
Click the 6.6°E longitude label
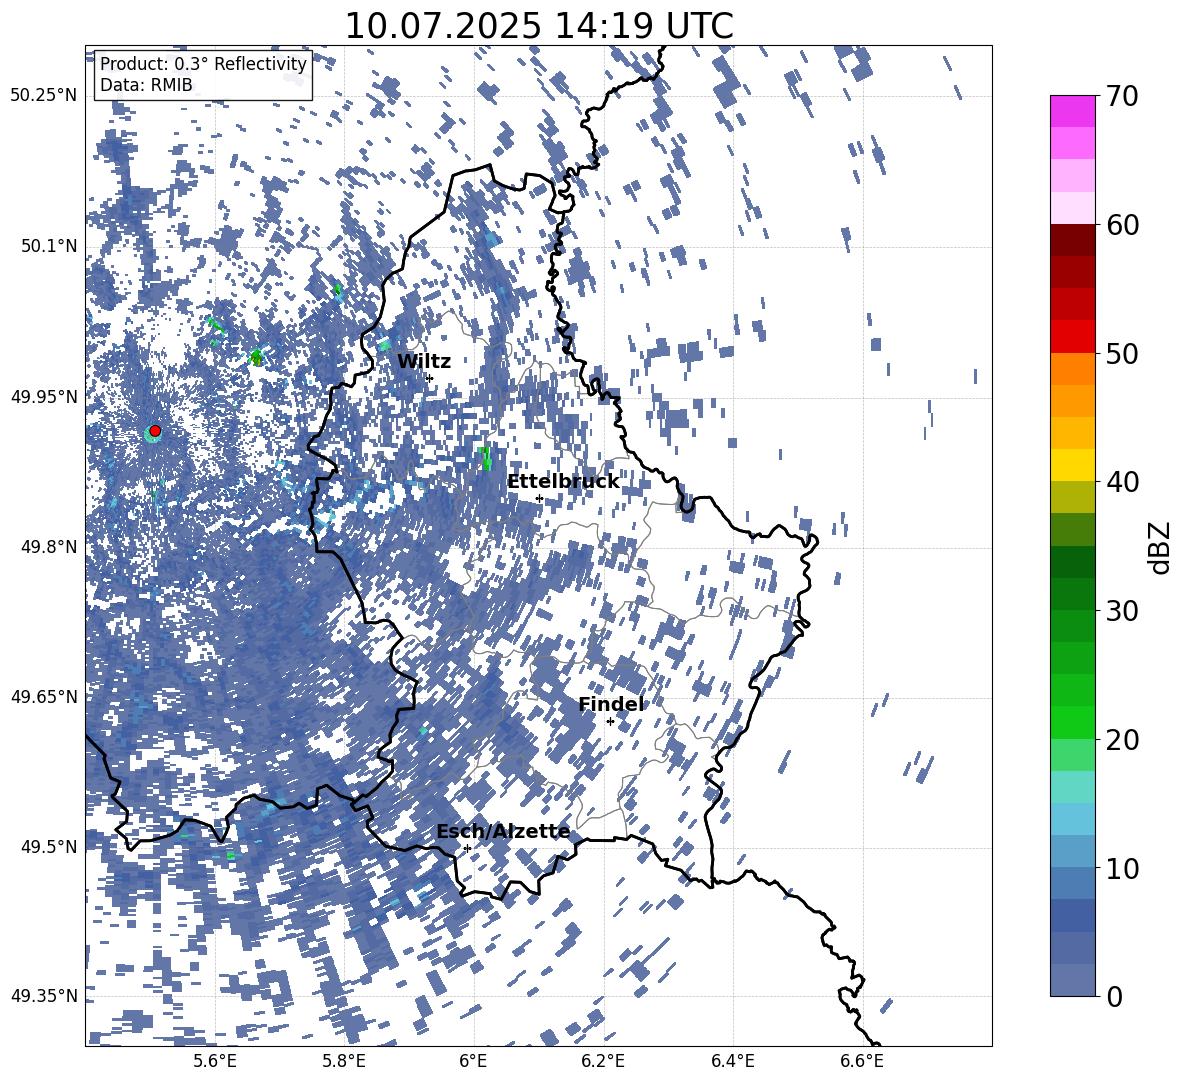(x=862, y=1061)
